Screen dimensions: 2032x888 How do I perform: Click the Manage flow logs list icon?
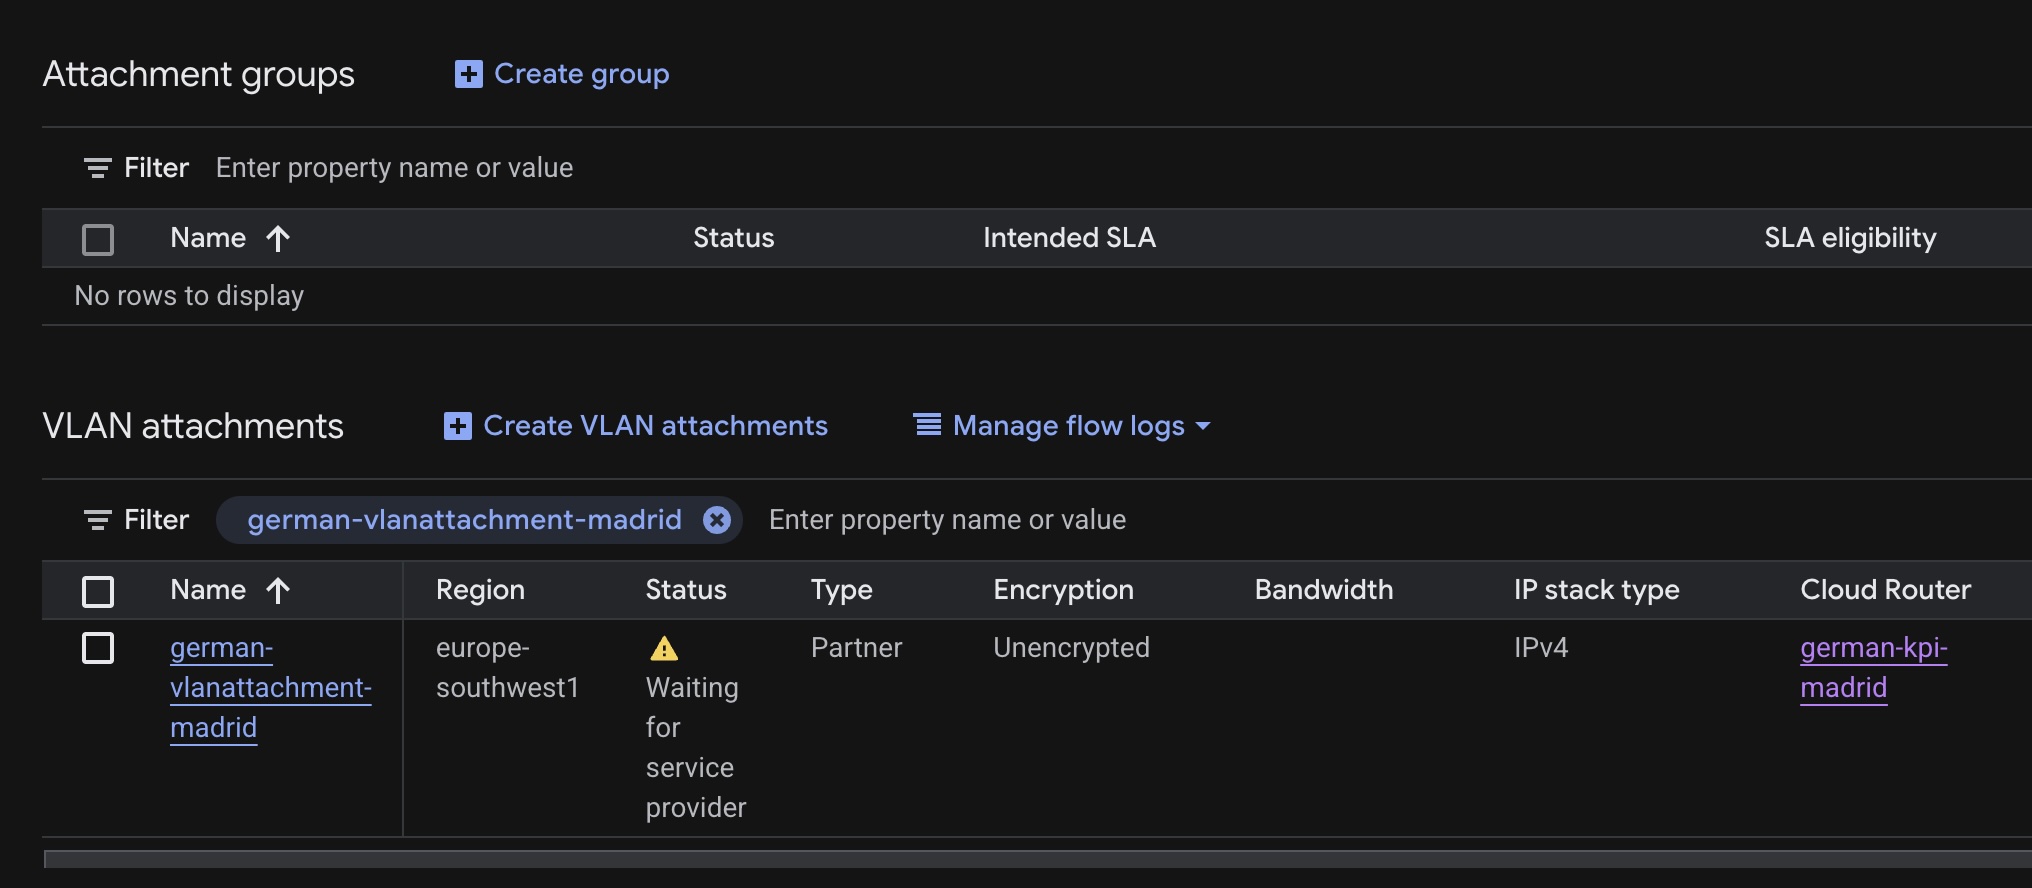pos(928,425)
